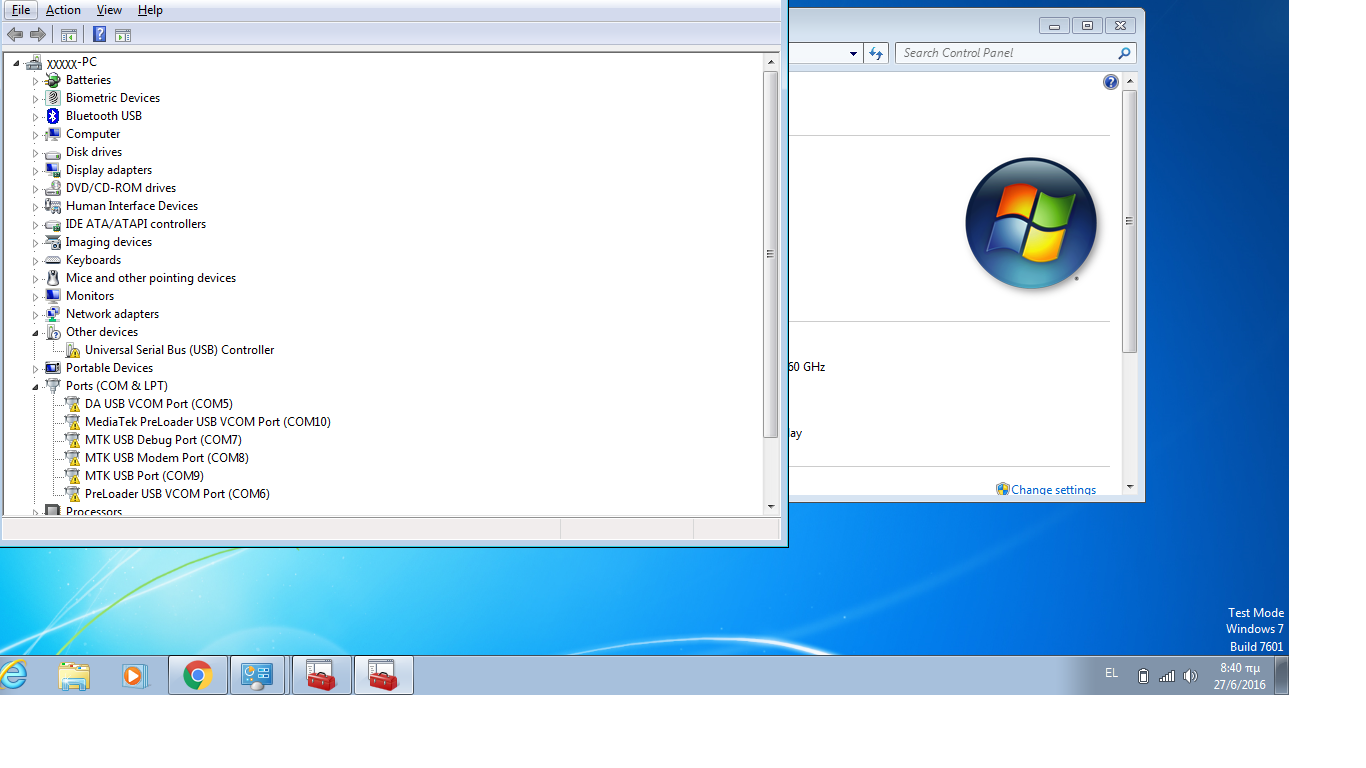Expand the Keyboards category

[35, 261]
